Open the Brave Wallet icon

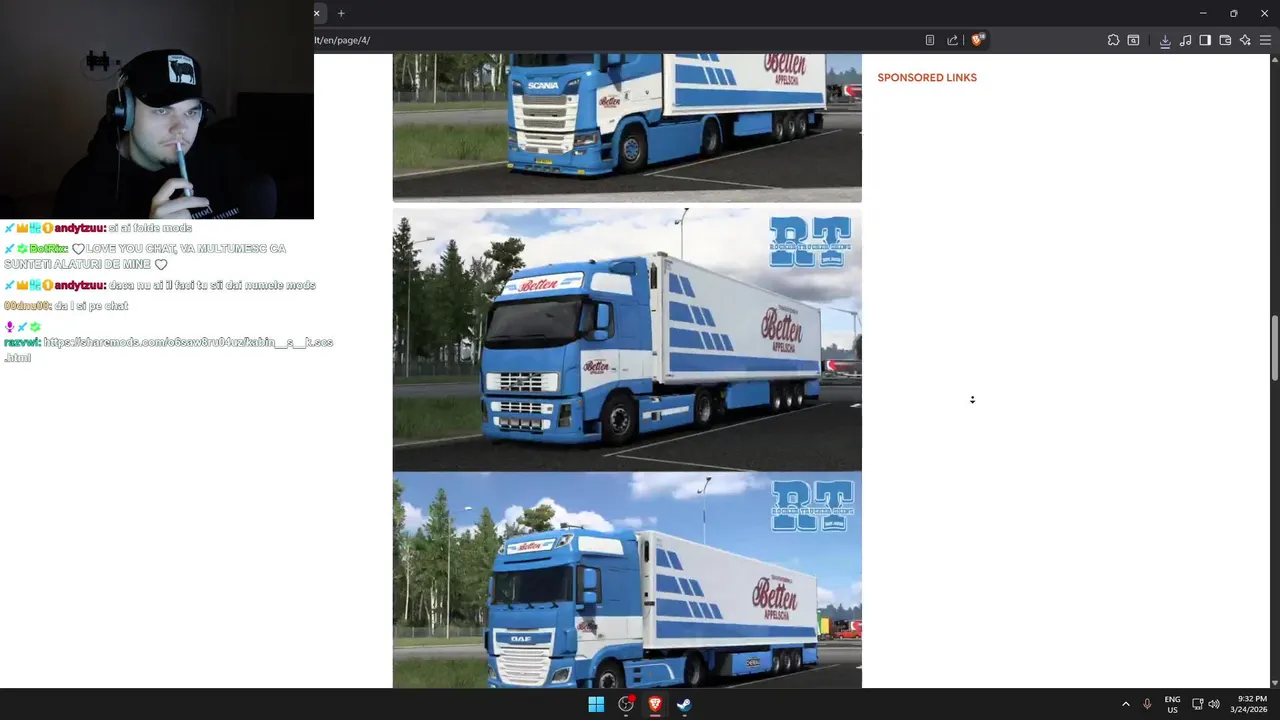(1225, 40)
